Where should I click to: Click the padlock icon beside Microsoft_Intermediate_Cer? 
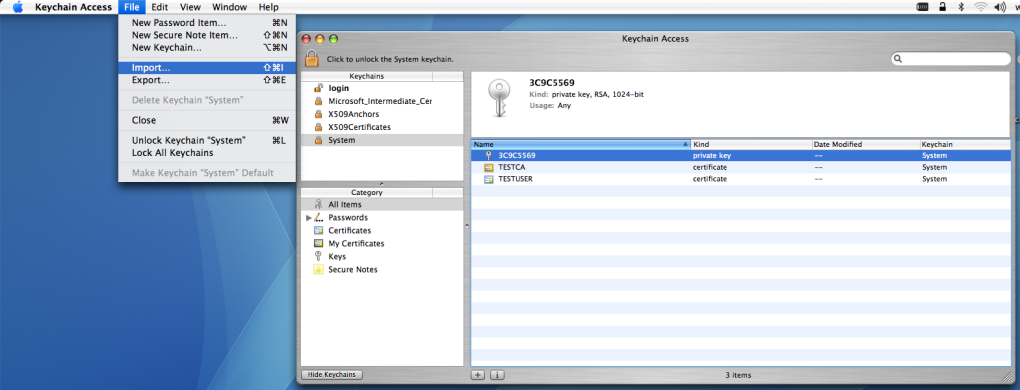click(318, 101)
